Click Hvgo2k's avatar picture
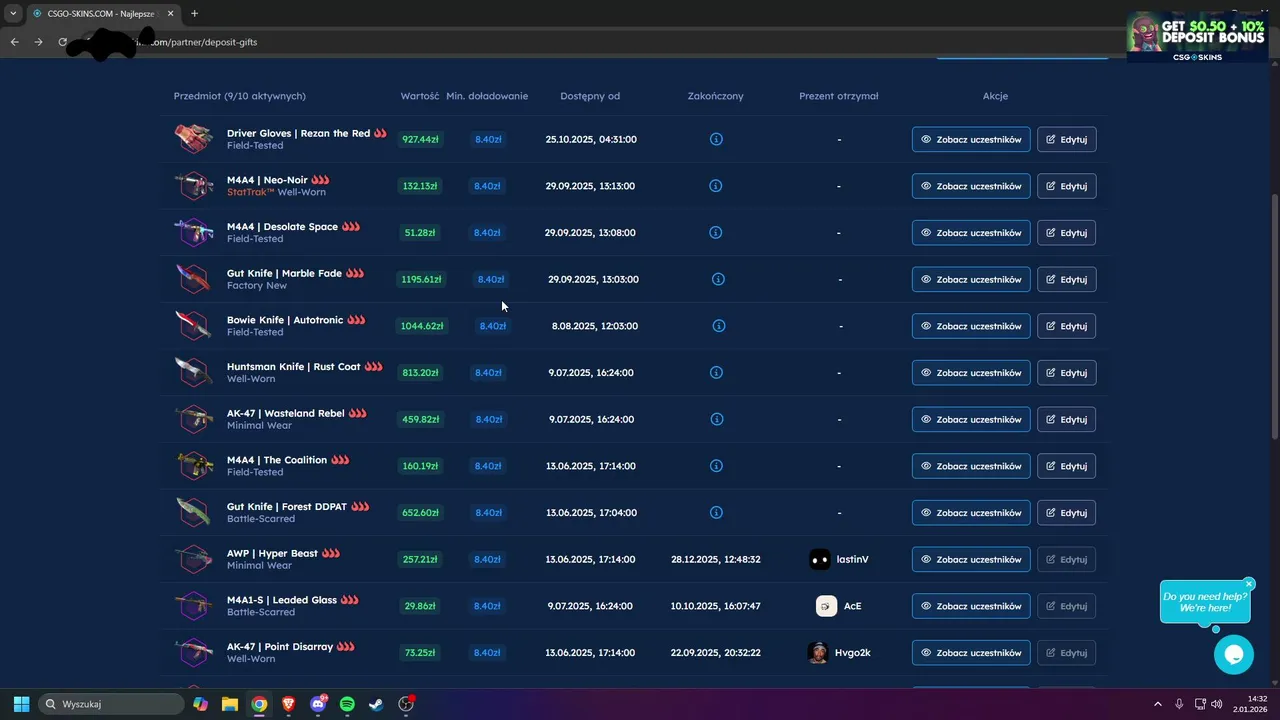1280x720 pixels. 818,652
